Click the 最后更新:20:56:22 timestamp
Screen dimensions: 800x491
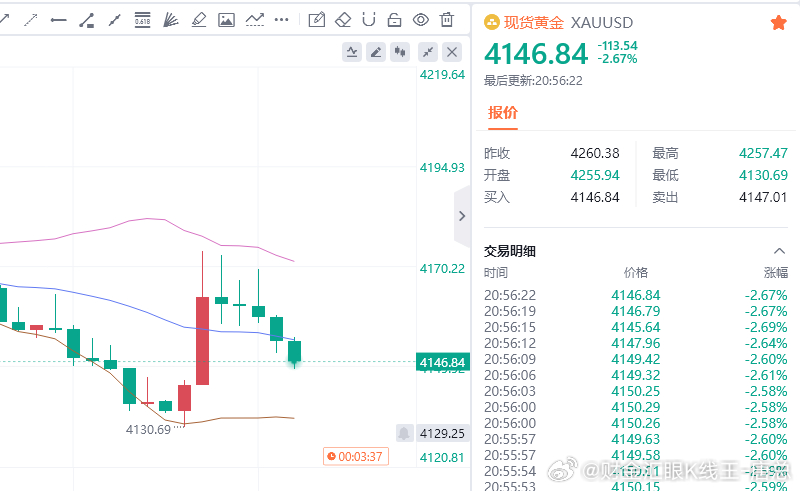[533, 81]
